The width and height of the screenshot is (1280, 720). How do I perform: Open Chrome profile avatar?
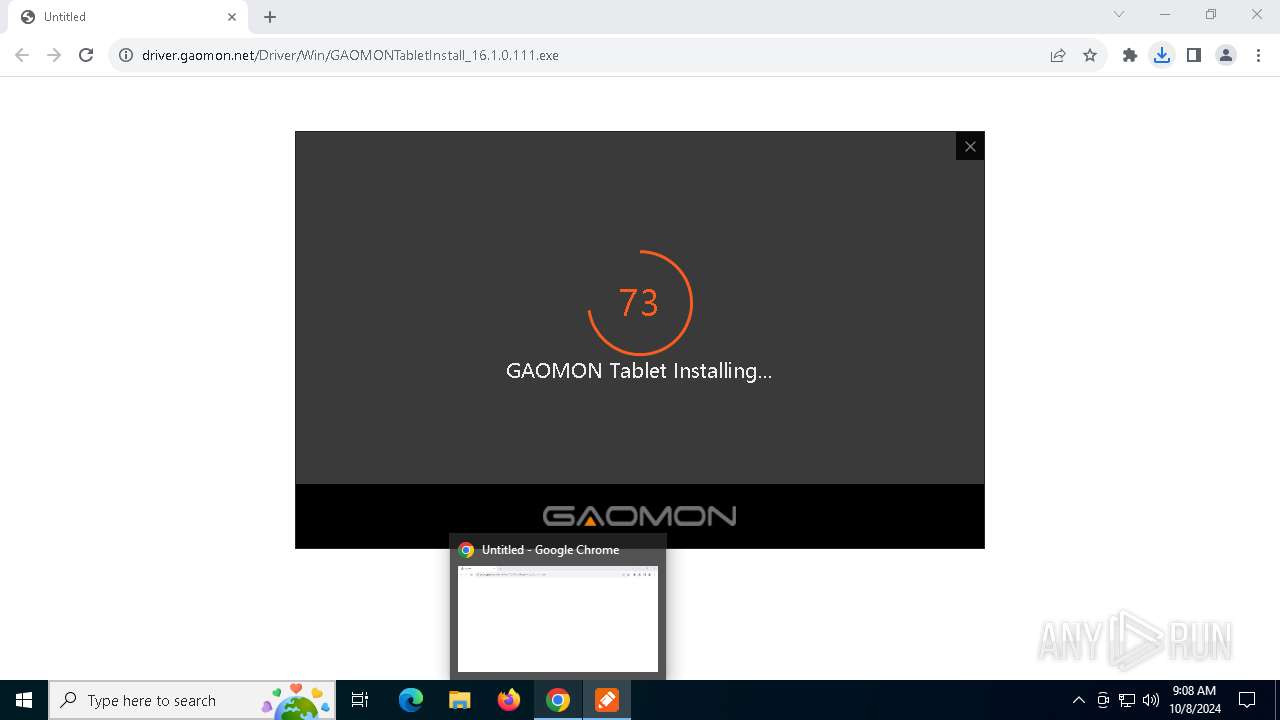pyautogui.click(x=1226, y=55)
